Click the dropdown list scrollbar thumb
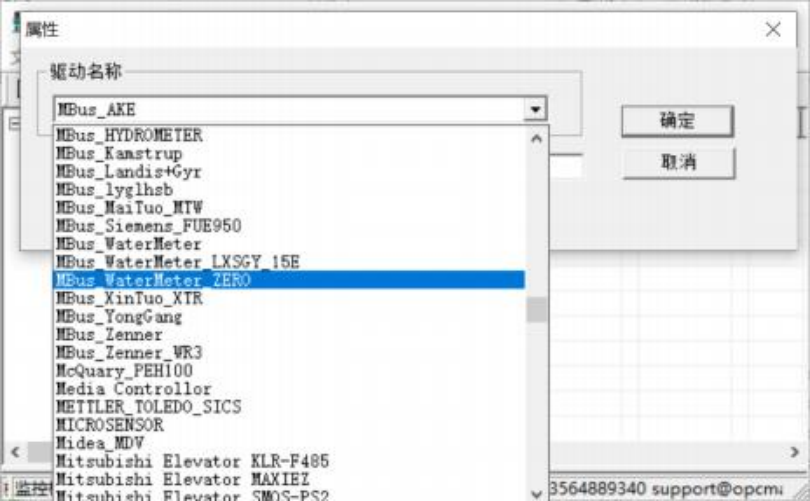 pyautogui.click(x=537, y=309)
